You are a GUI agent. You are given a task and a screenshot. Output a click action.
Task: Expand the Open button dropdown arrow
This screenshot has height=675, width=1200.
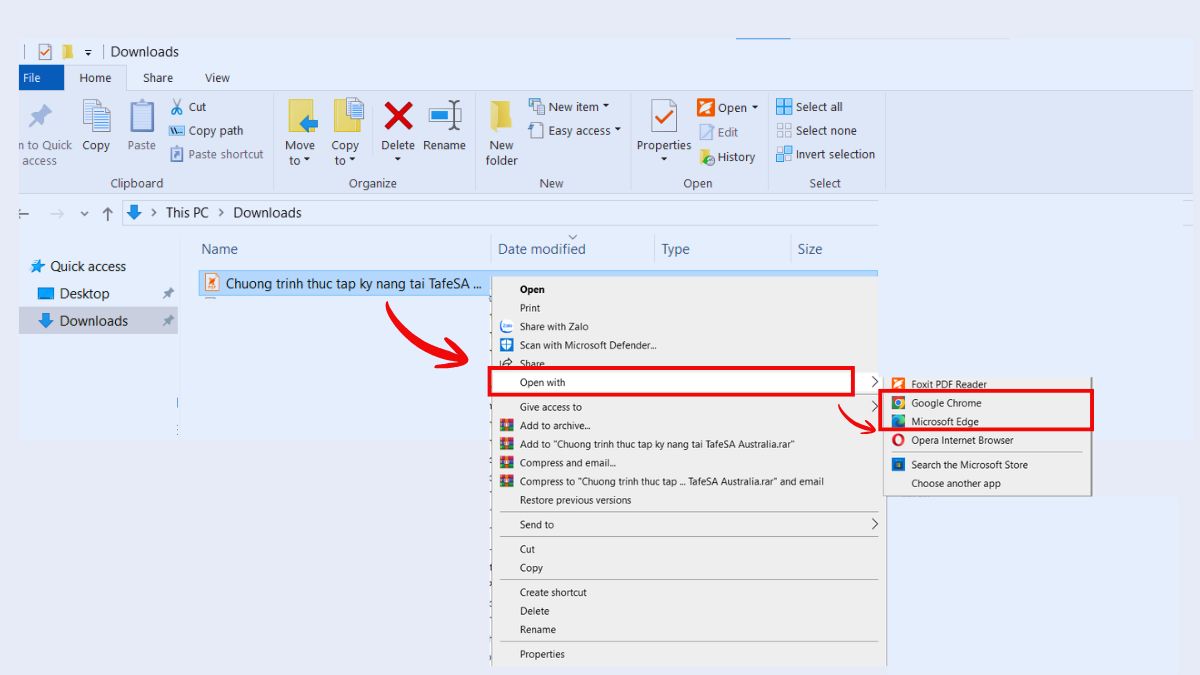[x=755, y=108]
